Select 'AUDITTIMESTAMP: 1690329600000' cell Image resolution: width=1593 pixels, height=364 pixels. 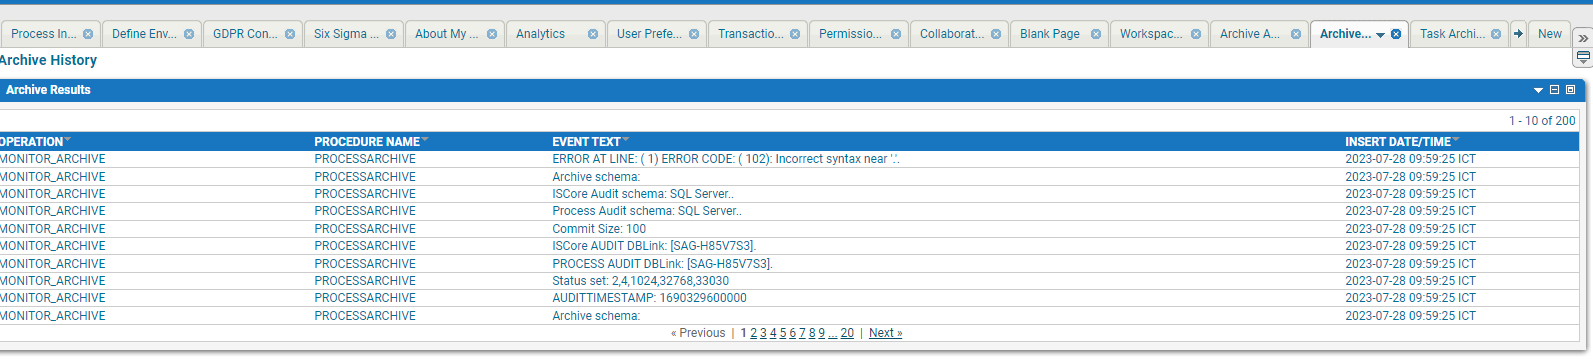tap(649, 298)
